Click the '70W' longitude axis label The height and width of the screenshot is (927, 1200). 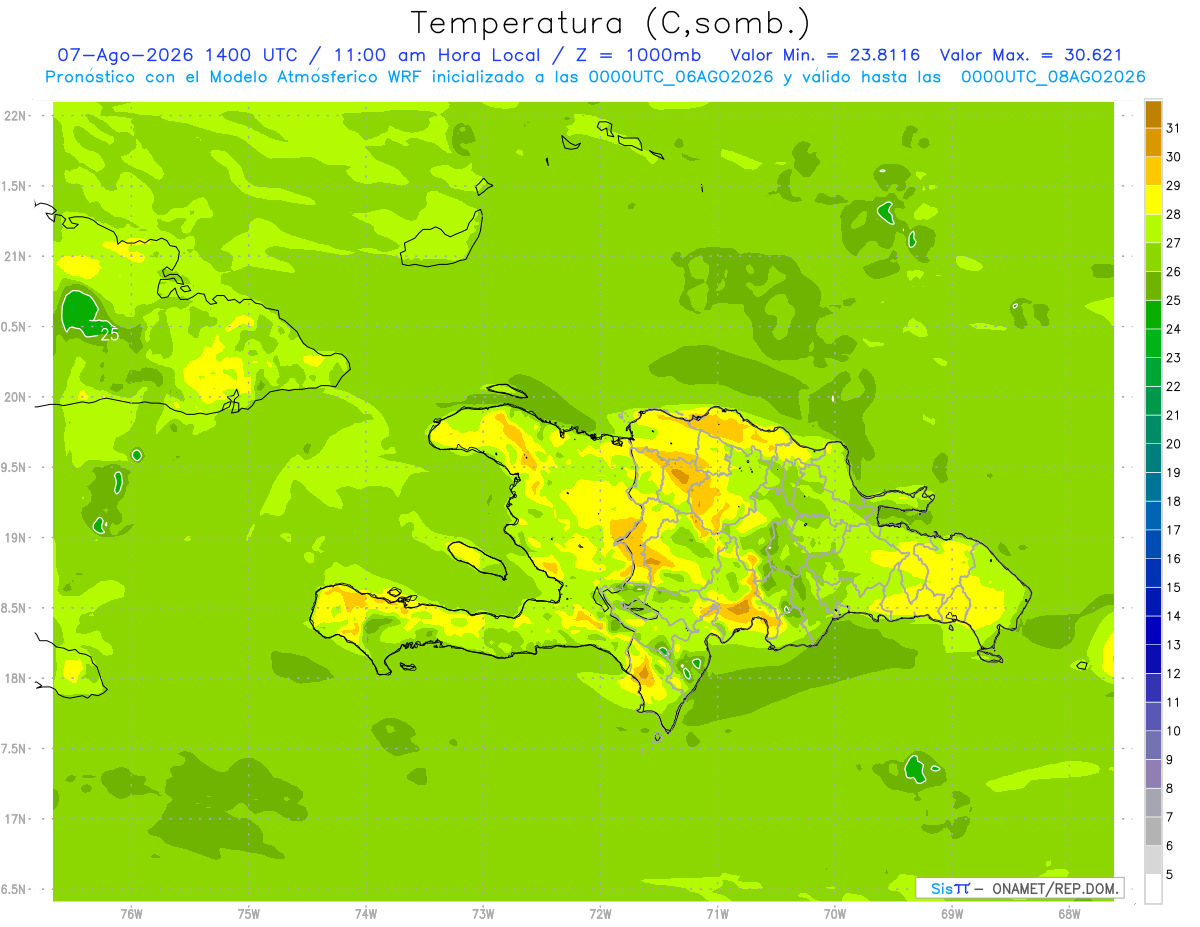835,915
